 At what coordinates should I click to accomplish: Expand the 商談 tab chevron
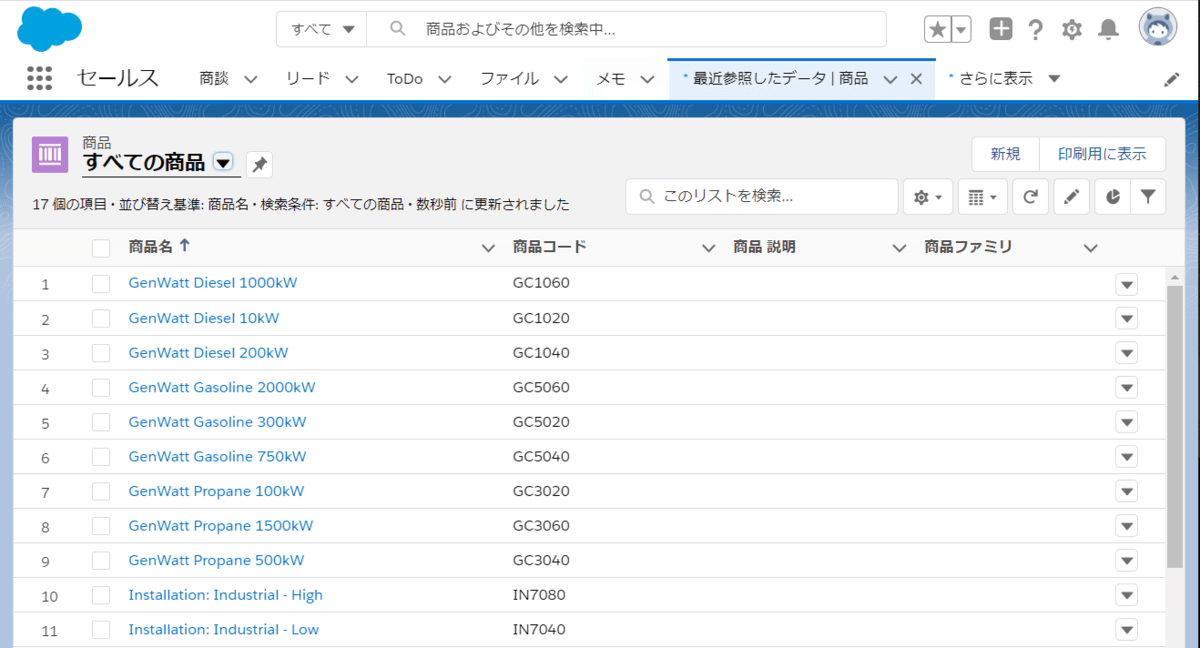(251, 79)
